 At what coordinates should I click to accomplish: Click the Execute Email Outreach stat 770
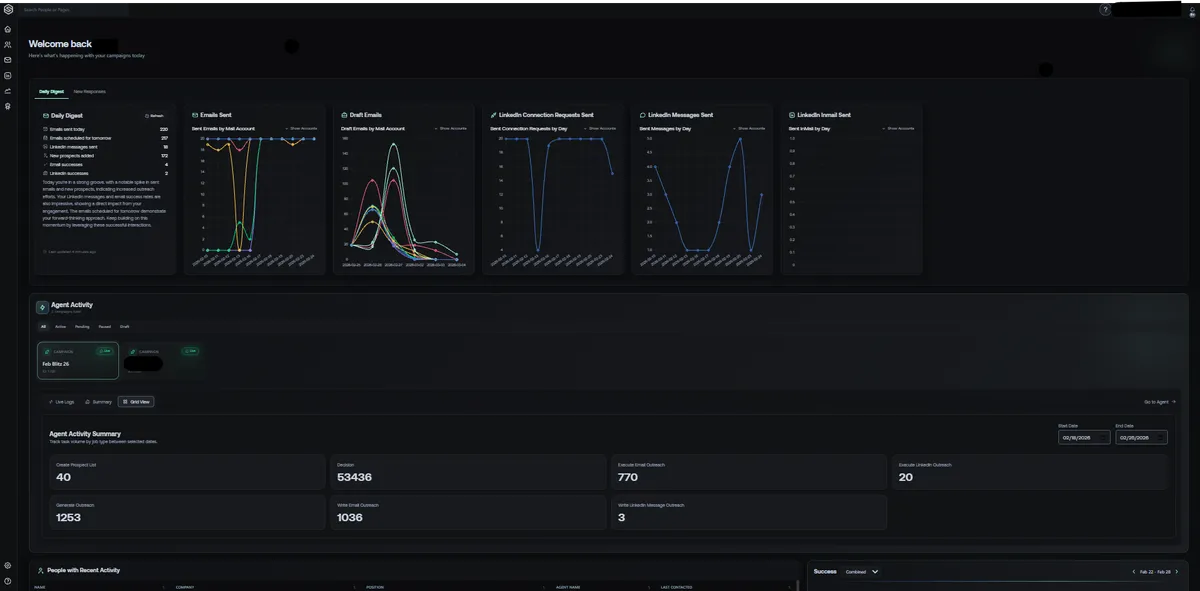click(748, 473)
